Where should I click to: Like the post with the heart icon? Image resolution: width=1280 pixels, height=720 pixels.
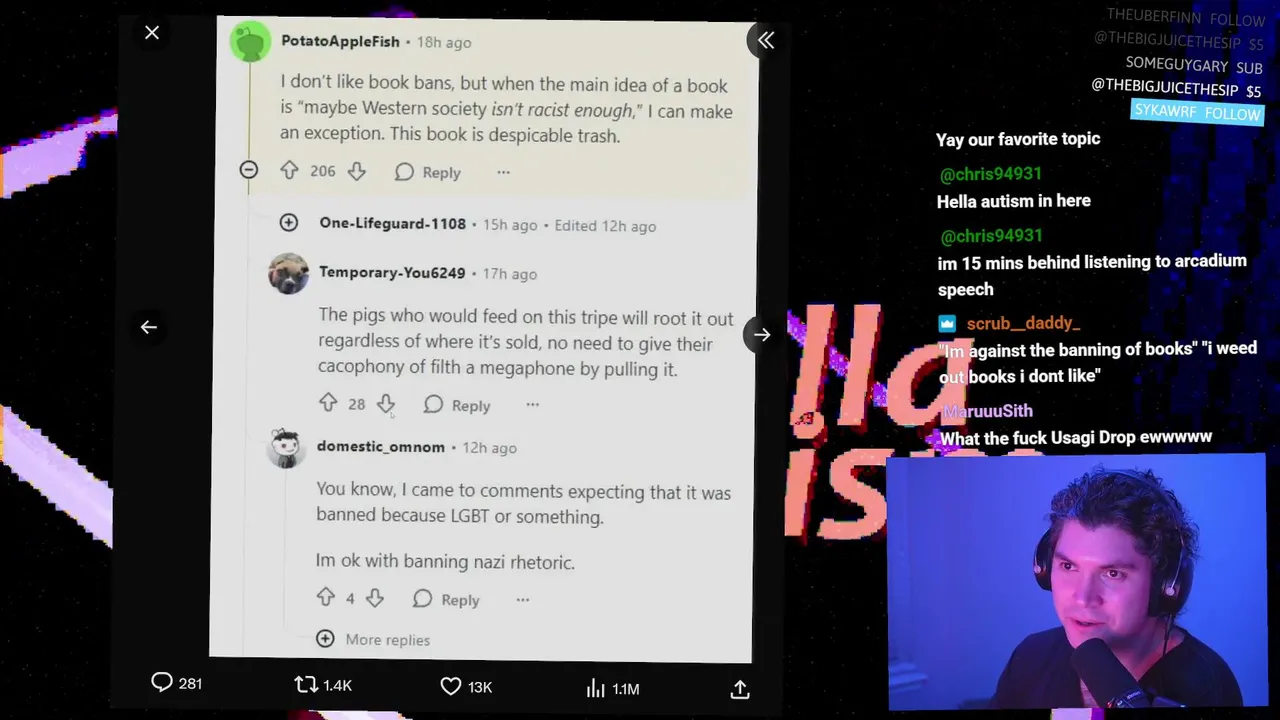pyautogui.click(x=451, y=687)
